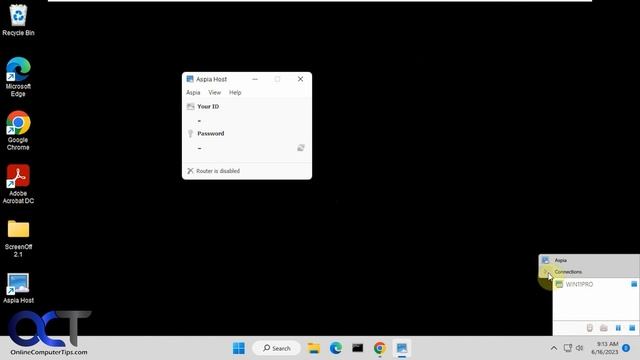This screenshot has width=640, height=360.
Task: Open the notification badge in system tray
Action: (x=626, y=348)
